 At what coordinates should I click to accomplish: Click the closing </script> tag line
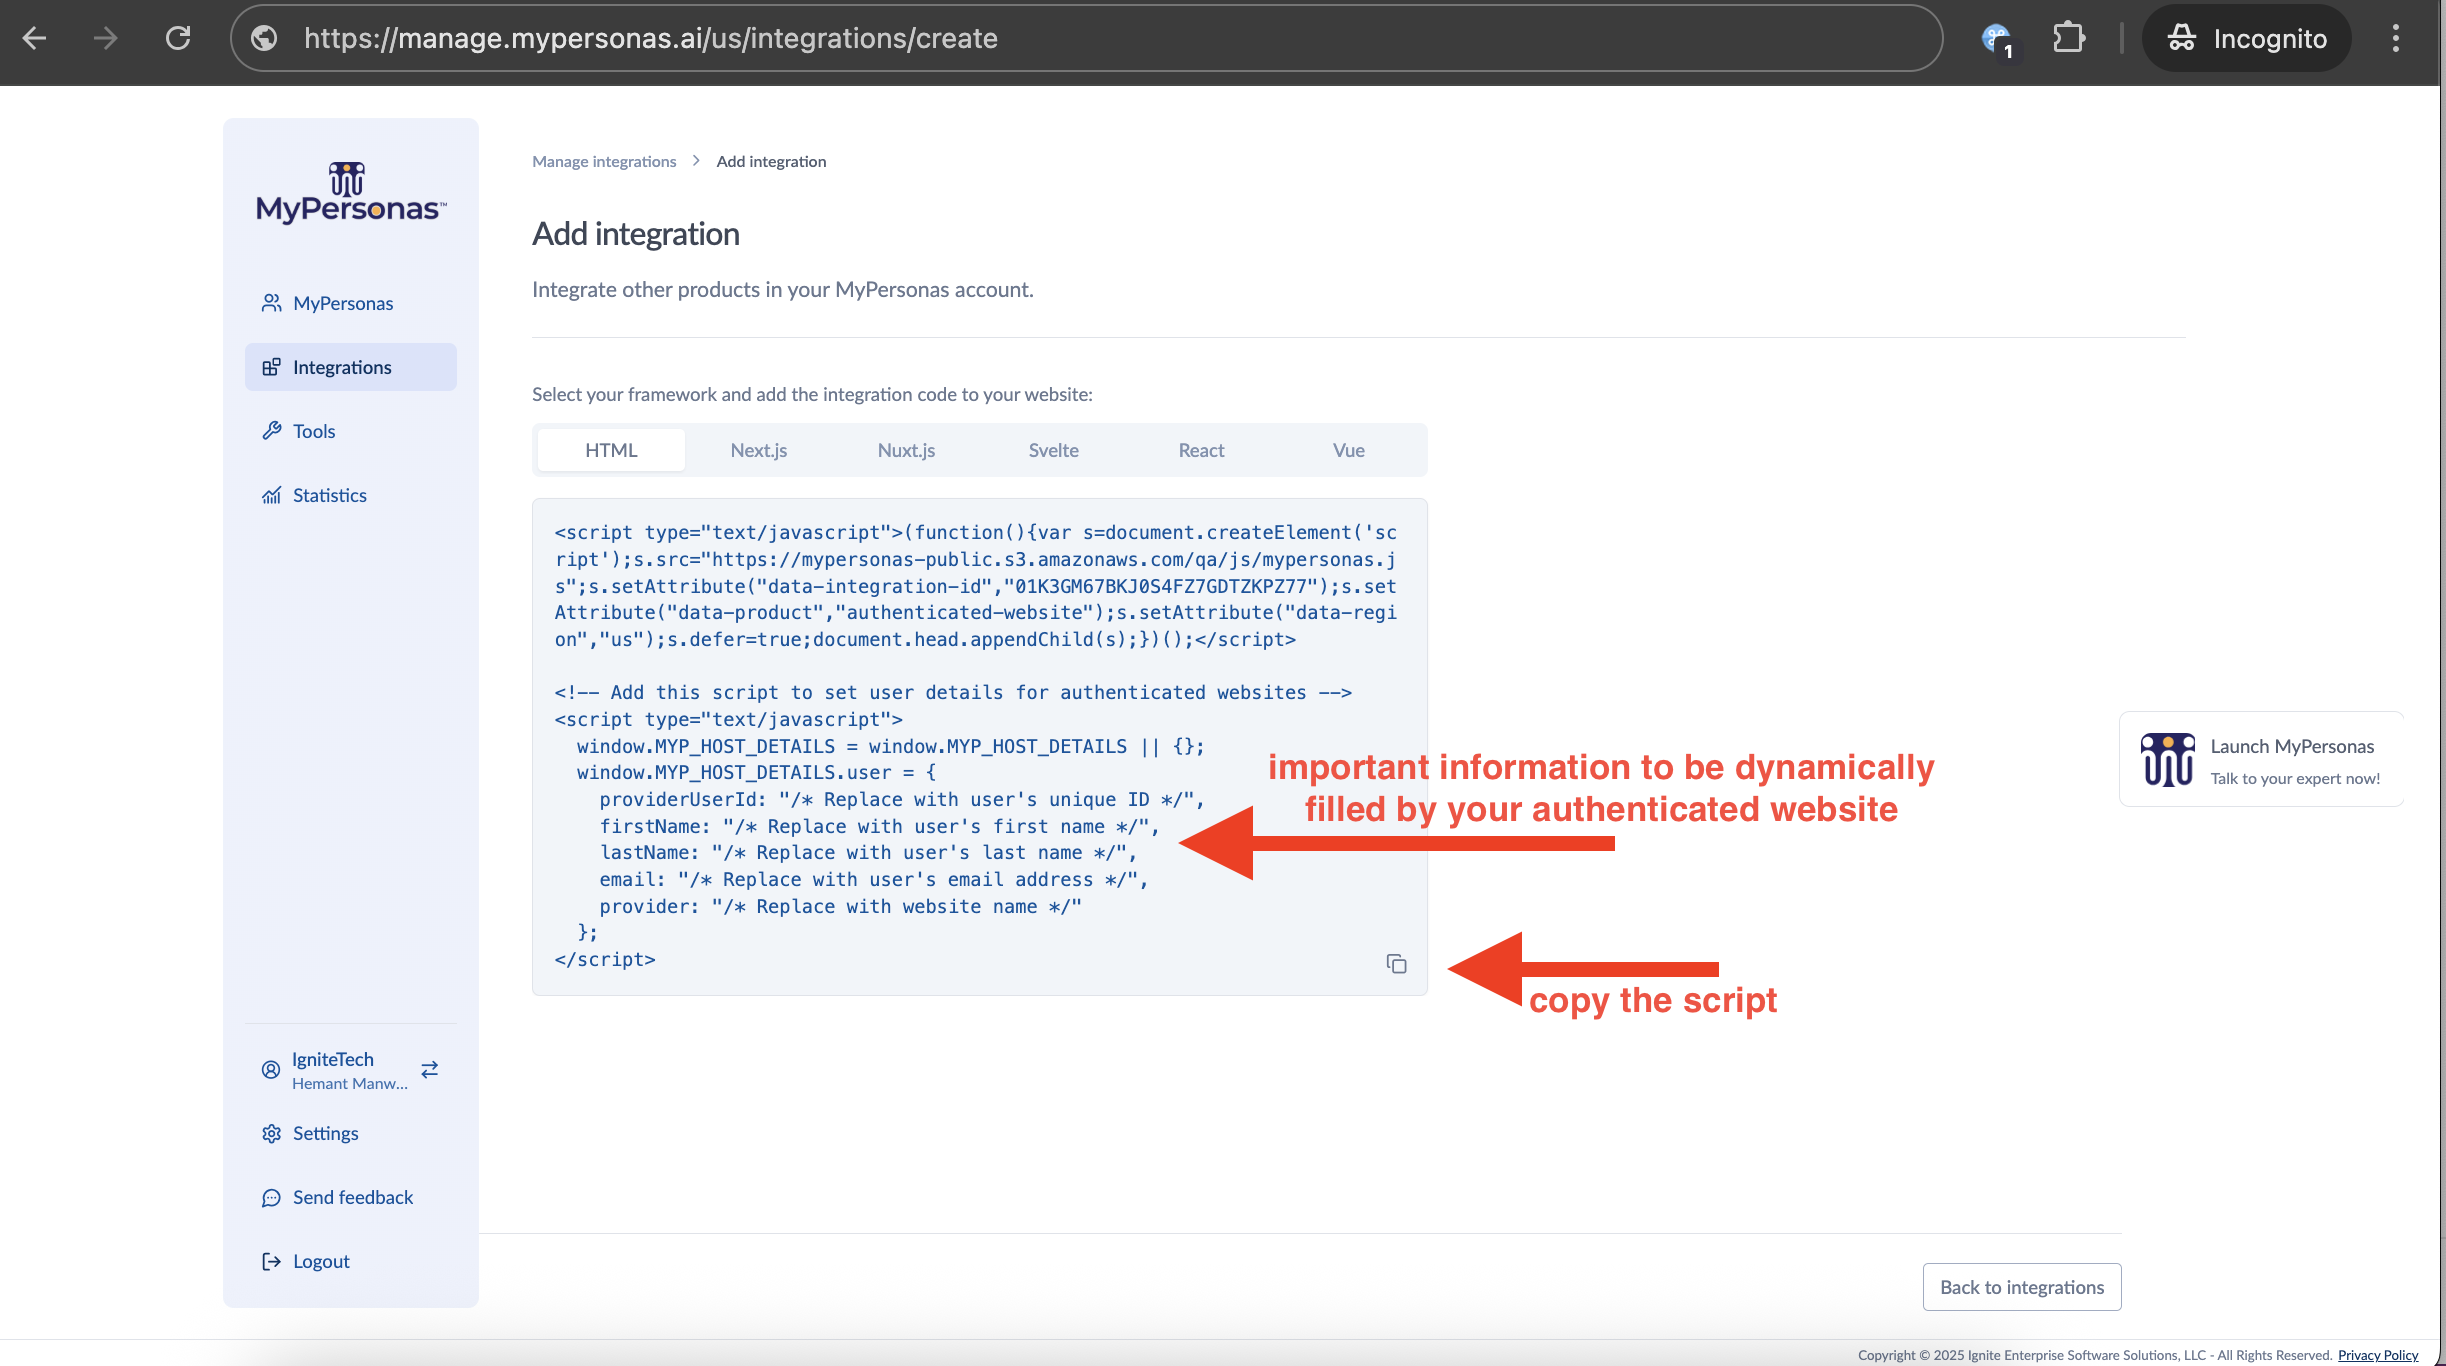click(x=605, y=959)
